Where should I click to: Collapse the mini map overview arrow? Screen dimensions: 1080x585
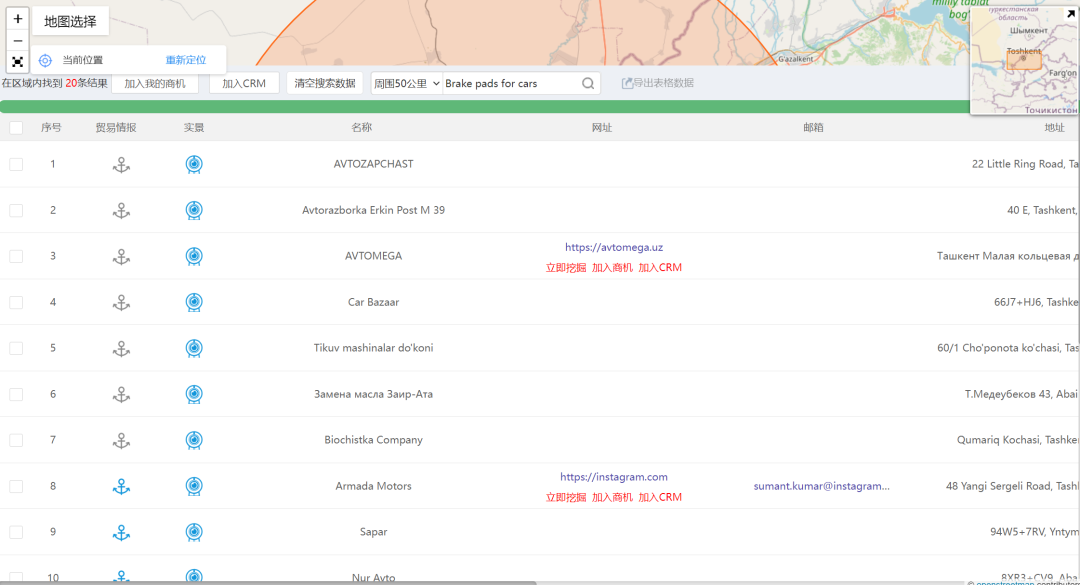[x=1071, y=13]
